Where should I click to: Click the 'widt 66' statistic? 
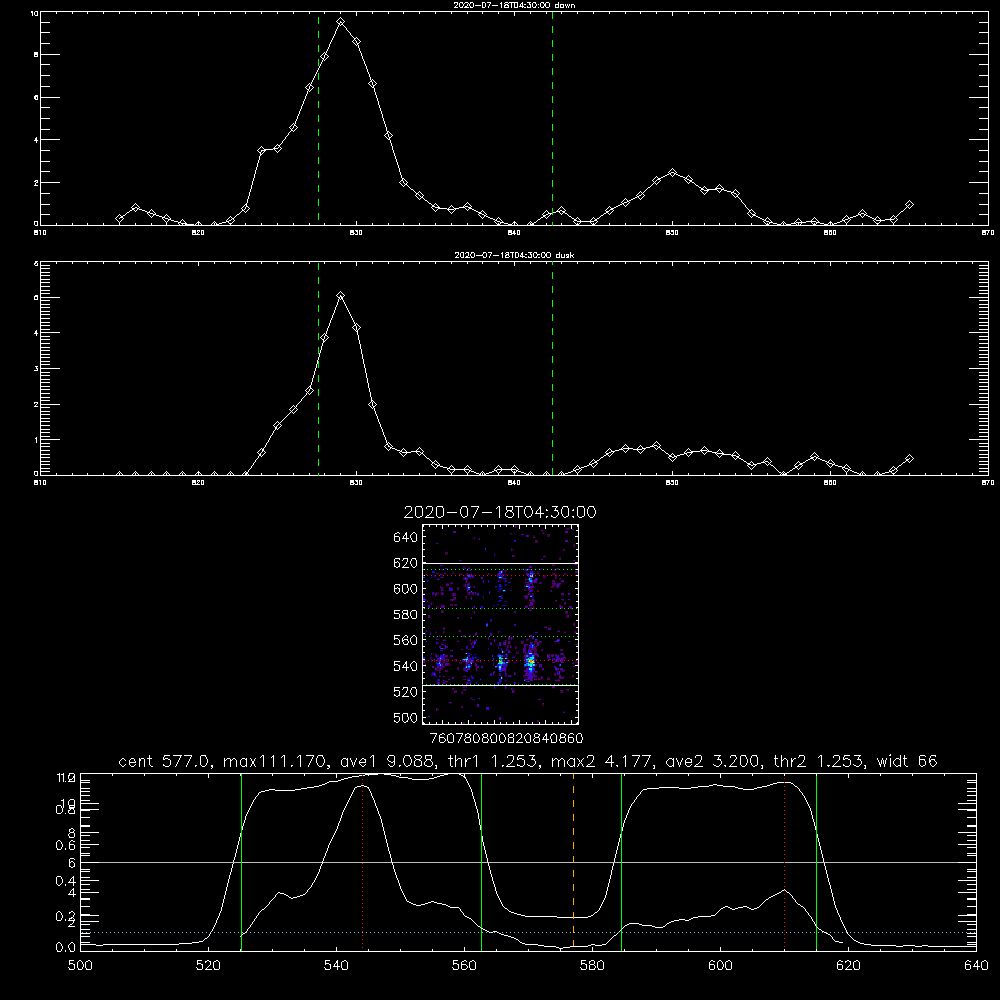(907, 761)
